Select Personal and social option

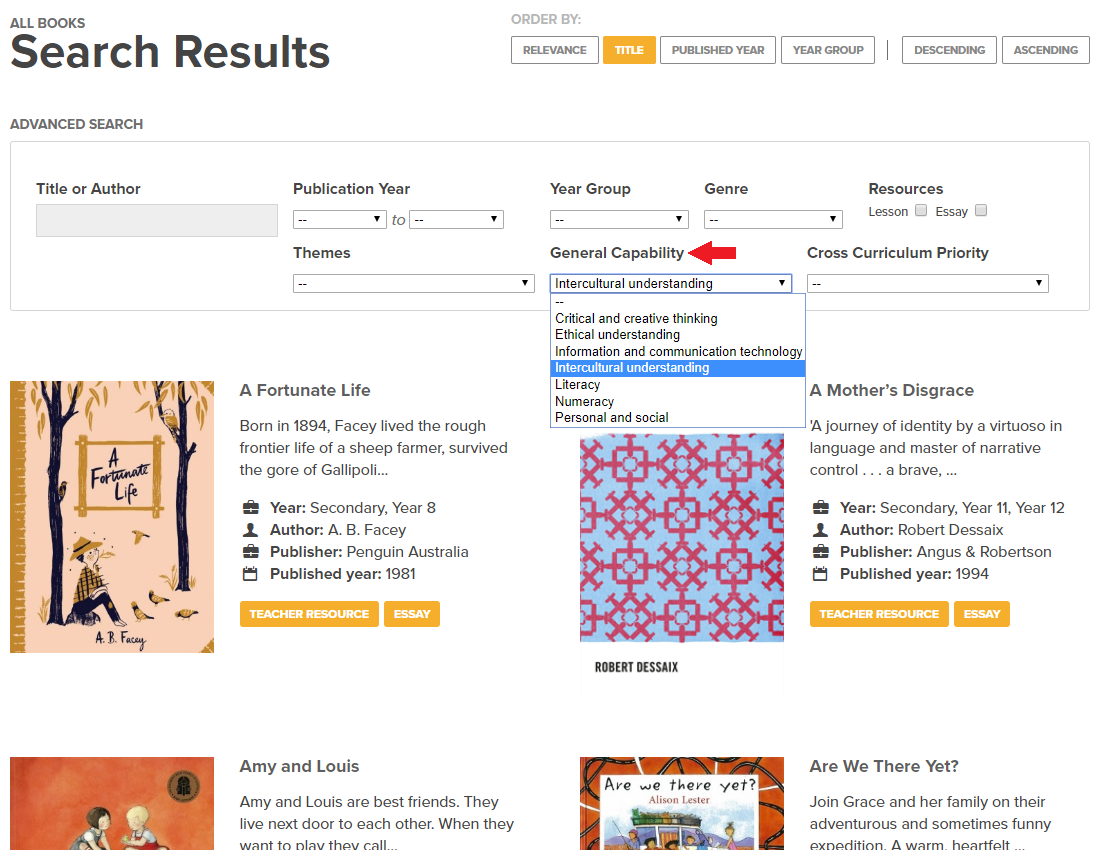coord(678,418)
